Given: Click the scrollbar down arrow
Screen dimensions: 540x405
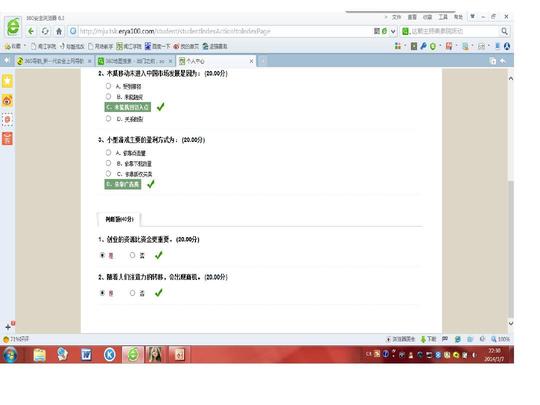Looking at the screenshot, I should click(511, 323).
